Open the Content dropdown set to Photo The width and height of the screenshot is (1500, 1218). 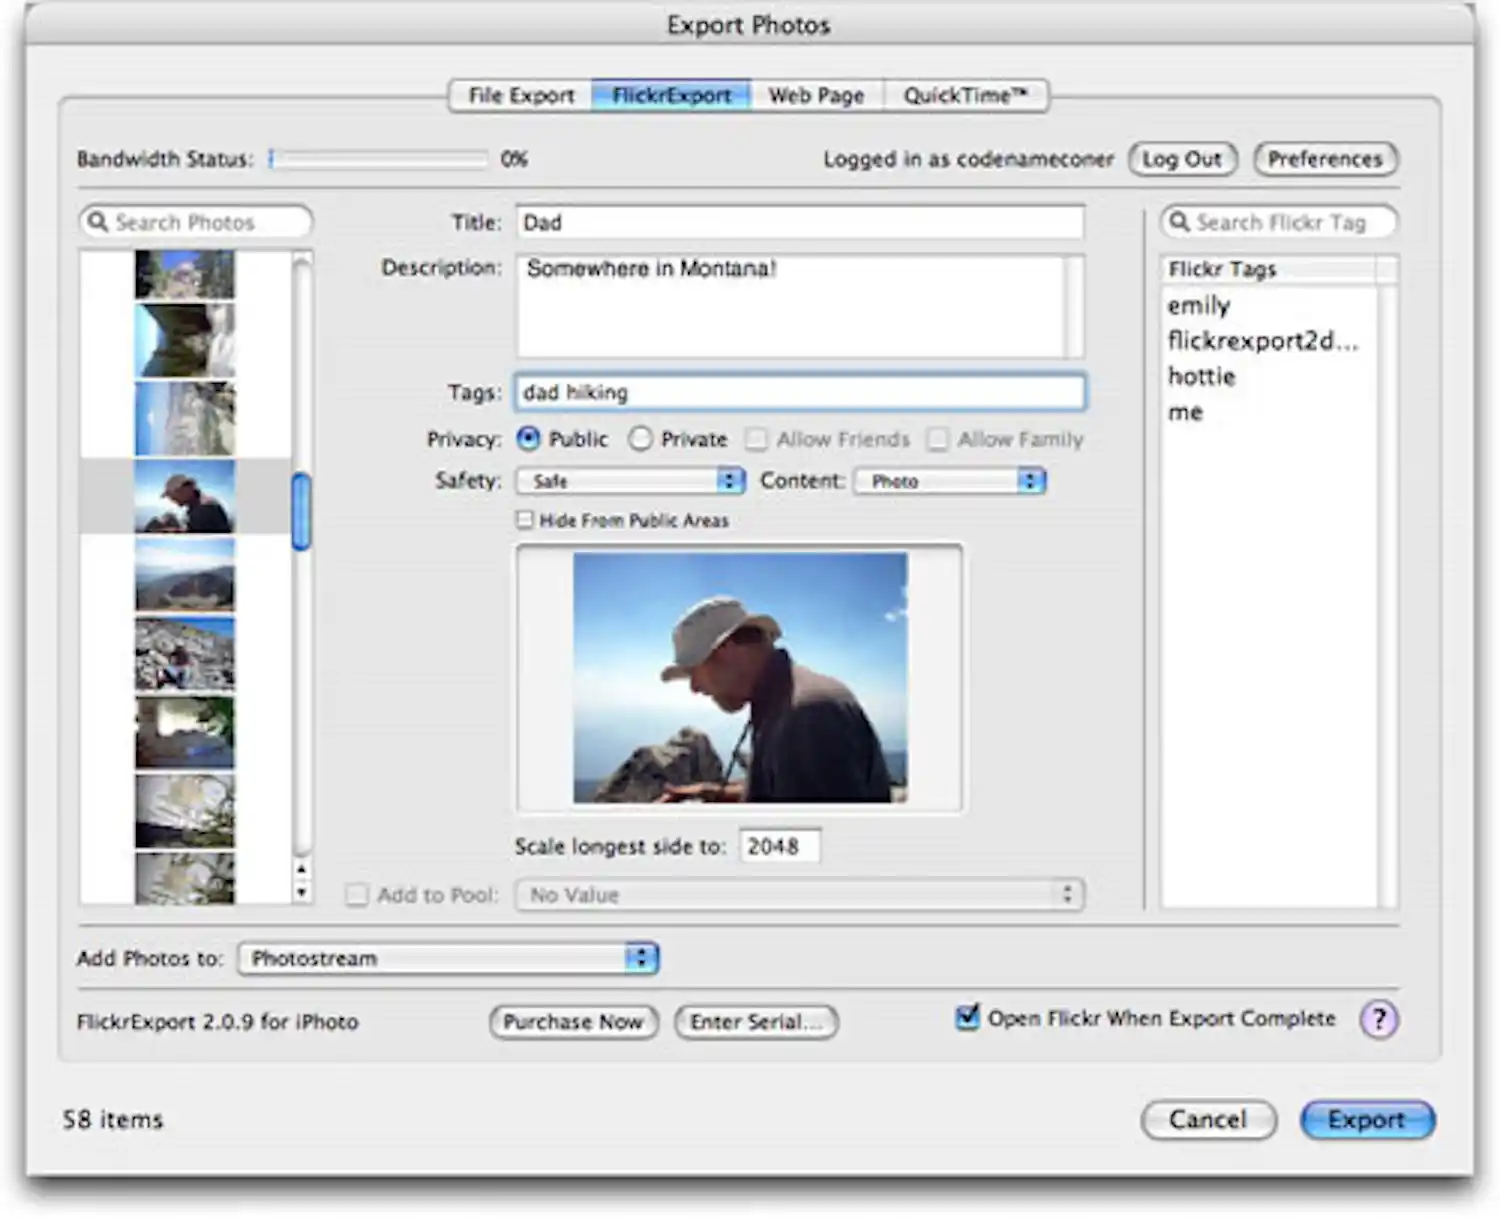(x=946, y=481)
